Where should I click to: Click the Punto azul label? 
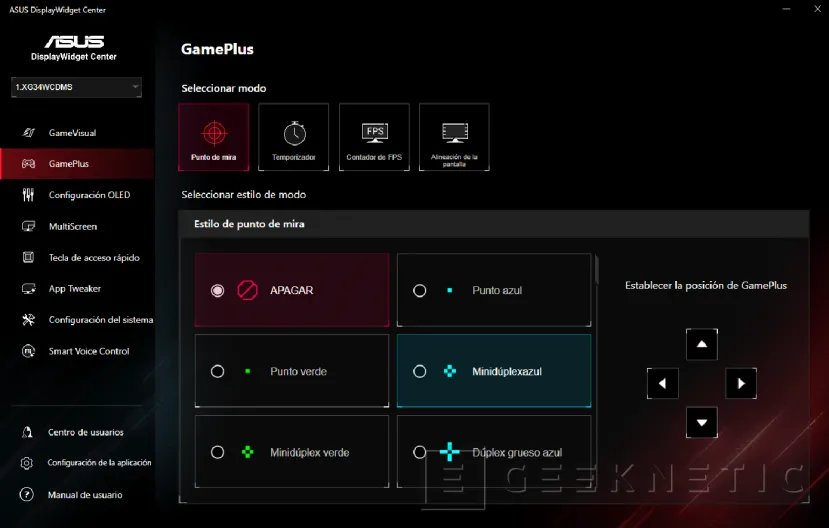point(497,290)
